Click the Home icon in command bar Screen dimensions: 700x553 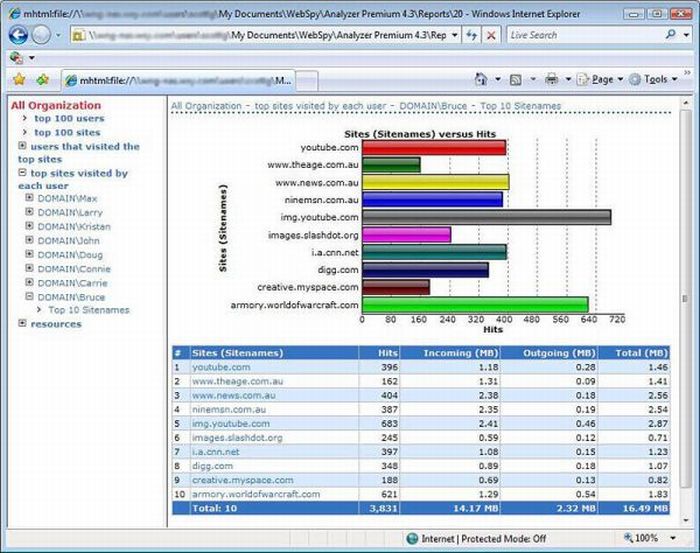tap(481, 79)
